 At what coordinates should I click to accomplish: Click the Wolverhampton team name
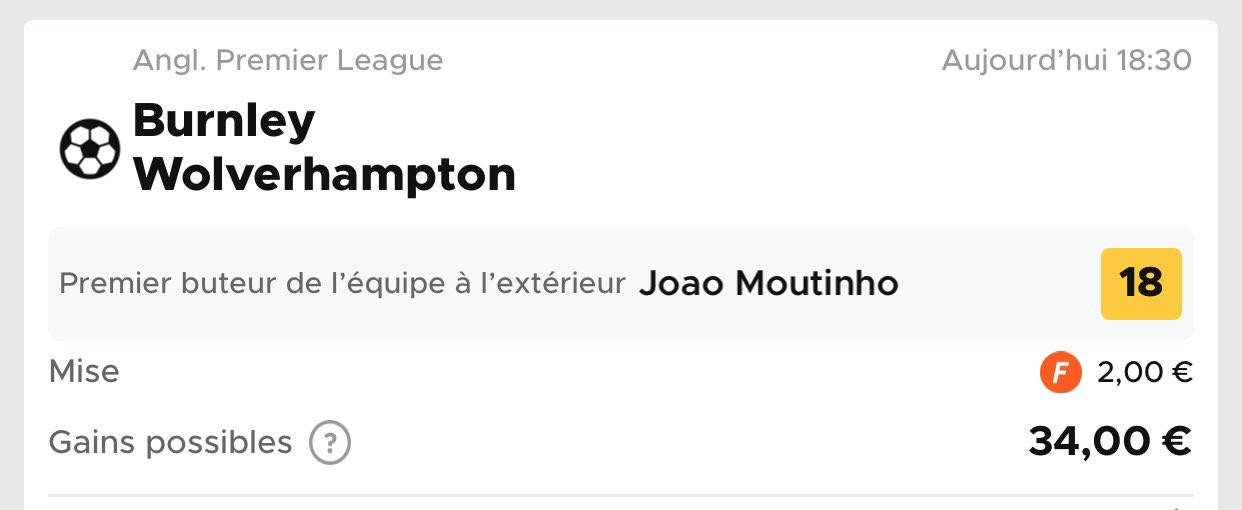pos(325,175)
